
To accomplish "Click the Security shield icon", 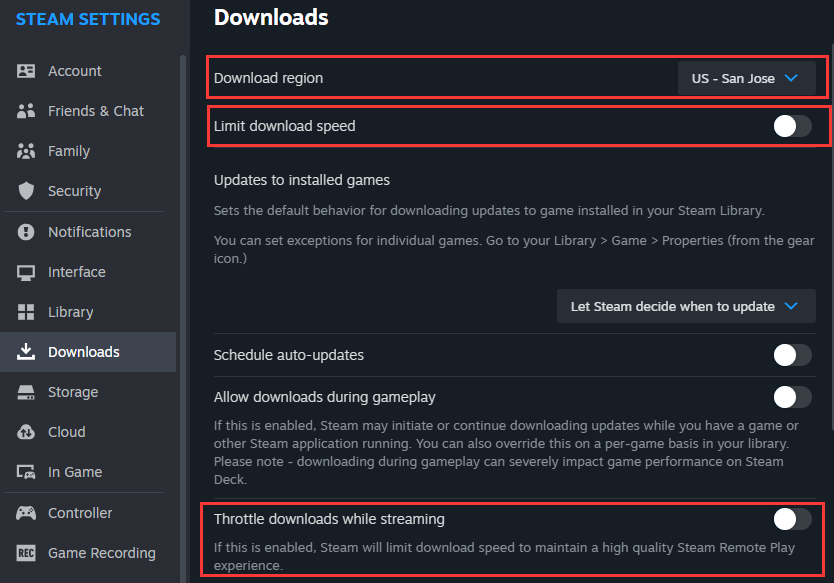I will pyautogui.click(x=26, y=191).
